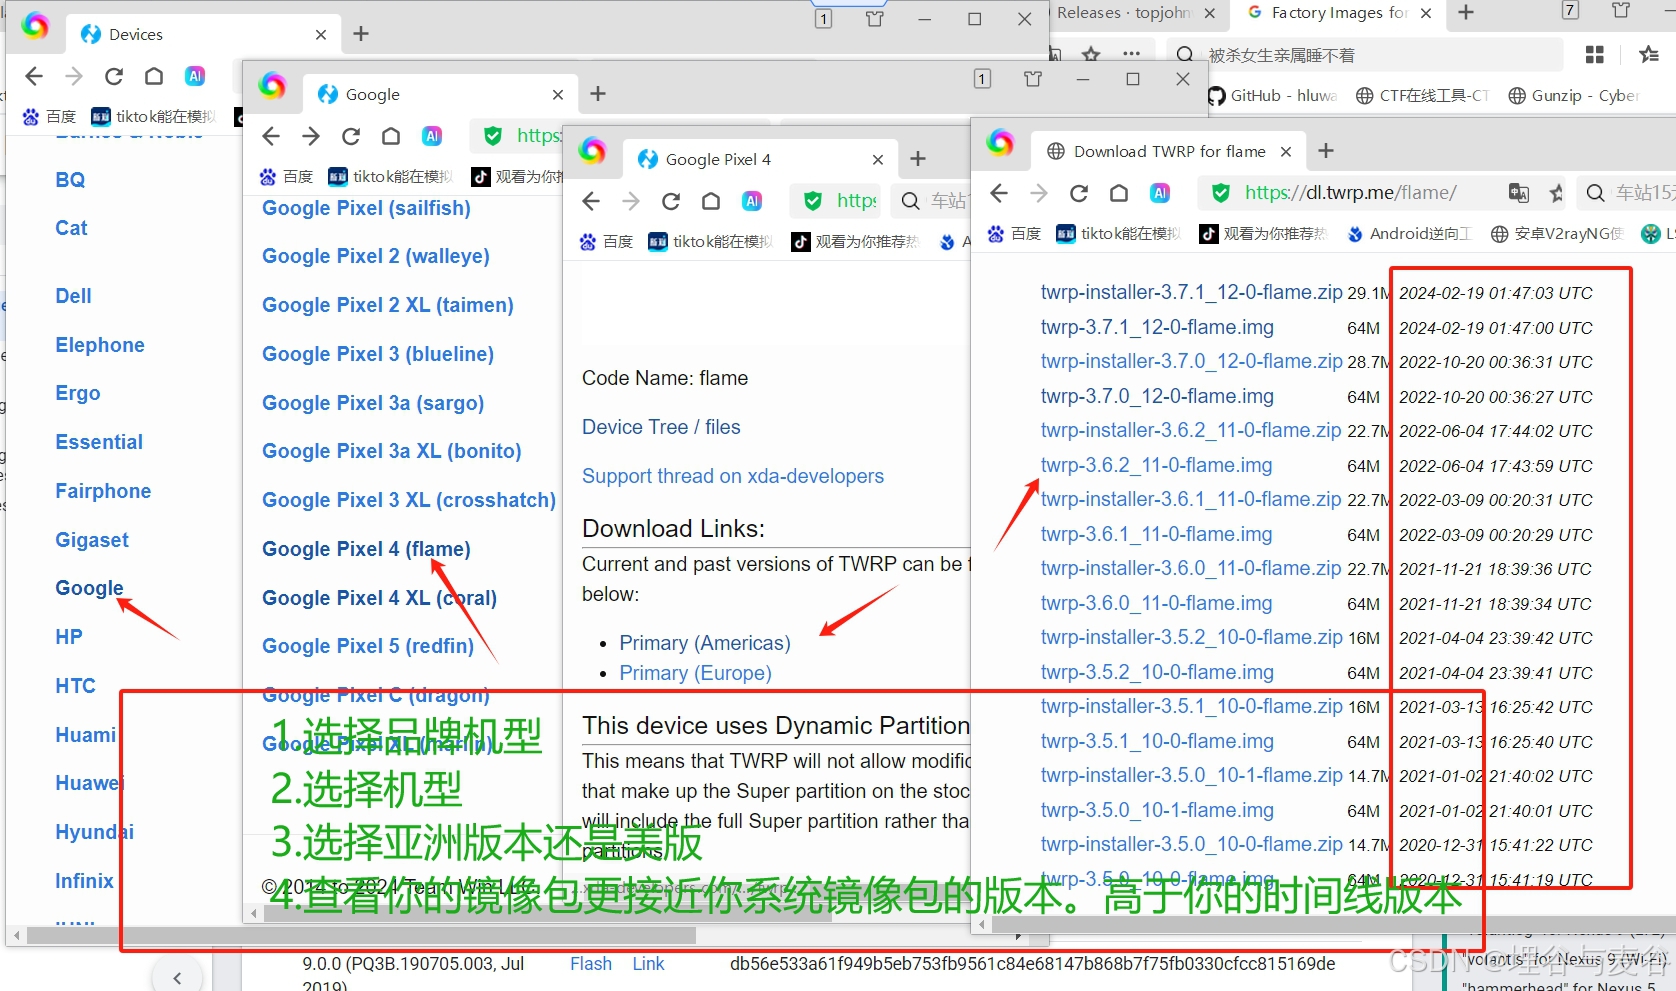The image size is (1676, 991).
Task: Open the HTC brand link
Action: click(x=75, y=686)
